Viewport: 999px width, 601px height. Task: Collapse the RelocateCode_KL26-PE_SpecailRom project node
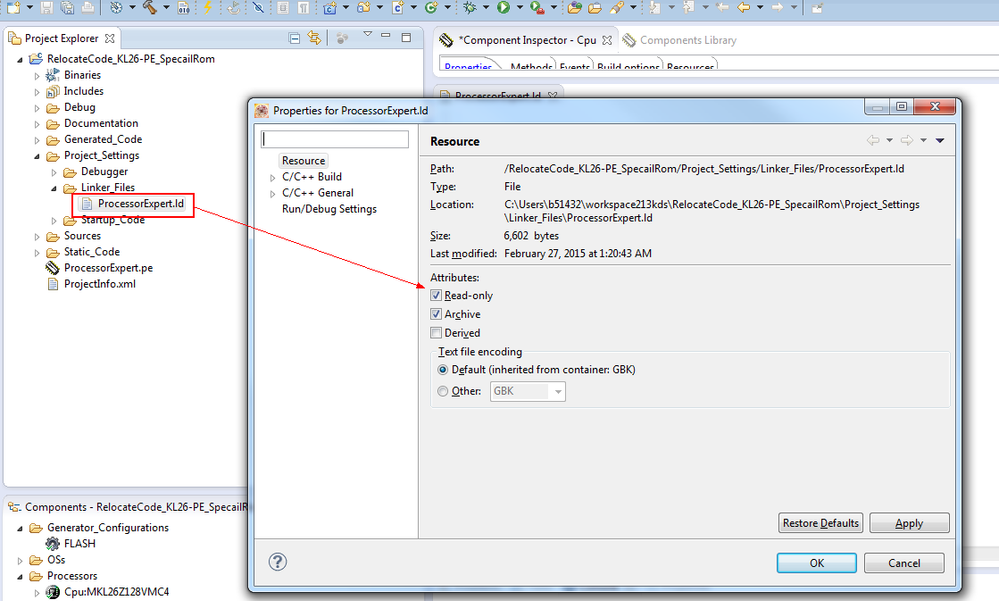(x=20, y=59)
